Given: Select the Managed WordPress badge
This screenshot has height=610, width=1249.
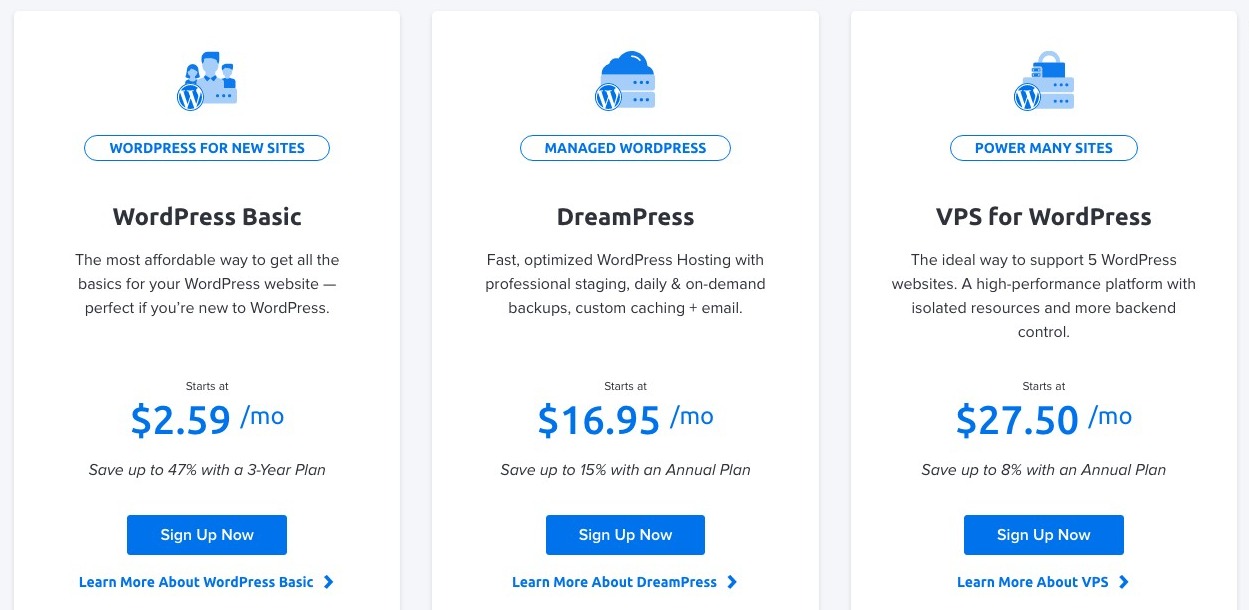Looking at the screenshot, I should [625, 148].
